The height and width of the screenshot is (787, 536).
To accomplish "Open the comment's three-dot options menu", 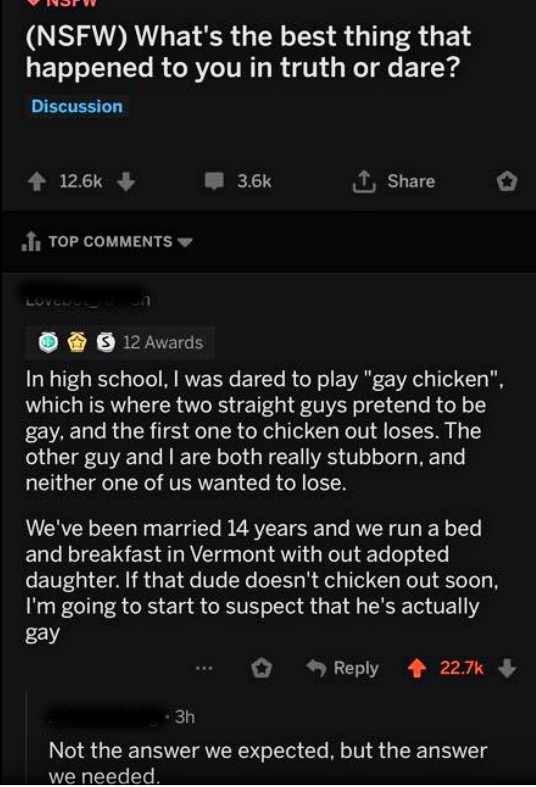I will [x=204, y=669].
